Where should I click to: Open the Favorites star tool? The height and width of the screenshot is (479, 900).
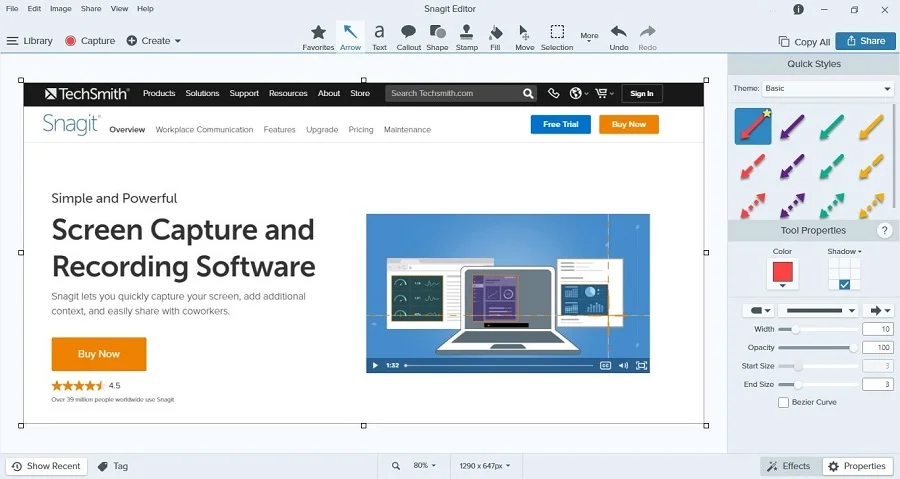click(x=318, y=37)
